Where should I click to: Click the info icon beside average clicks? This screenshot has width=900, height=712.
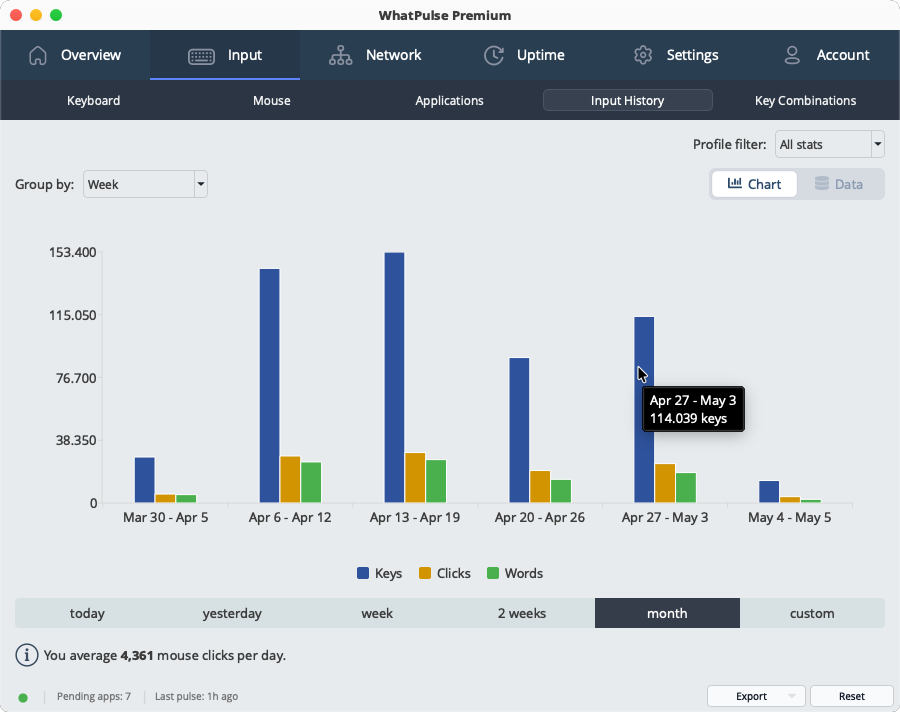point(26,655)
